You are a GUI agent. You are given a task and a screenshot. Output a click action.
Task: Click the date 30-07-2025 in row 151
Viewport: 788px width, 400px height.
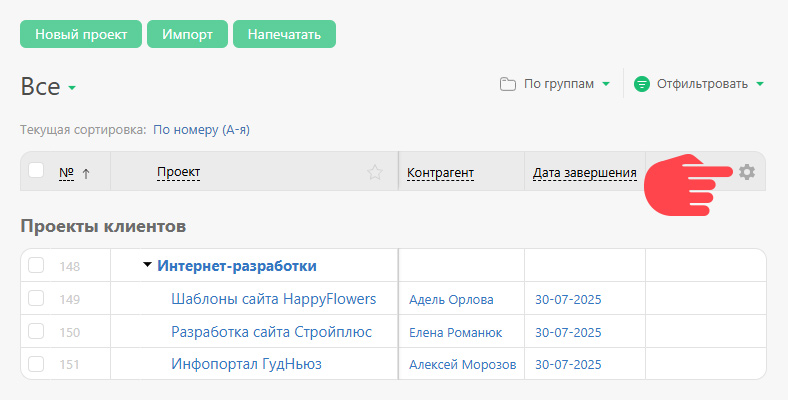(x=568, y=365)
